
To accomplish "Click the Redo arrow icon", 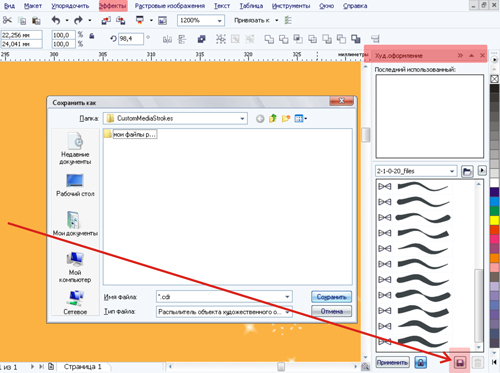I will [x=78, y=20].
